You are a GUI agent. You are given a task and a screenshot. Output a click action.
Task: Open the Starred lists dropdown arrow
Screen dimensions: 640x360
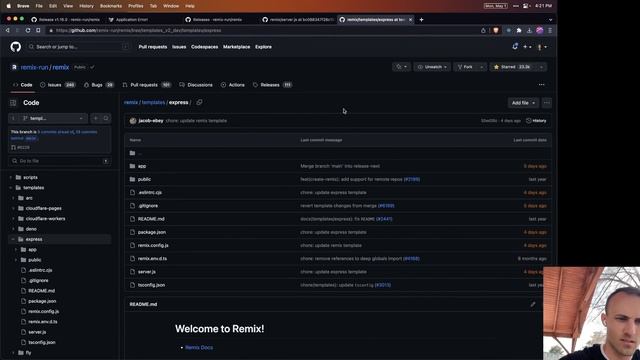coord(541,67)
